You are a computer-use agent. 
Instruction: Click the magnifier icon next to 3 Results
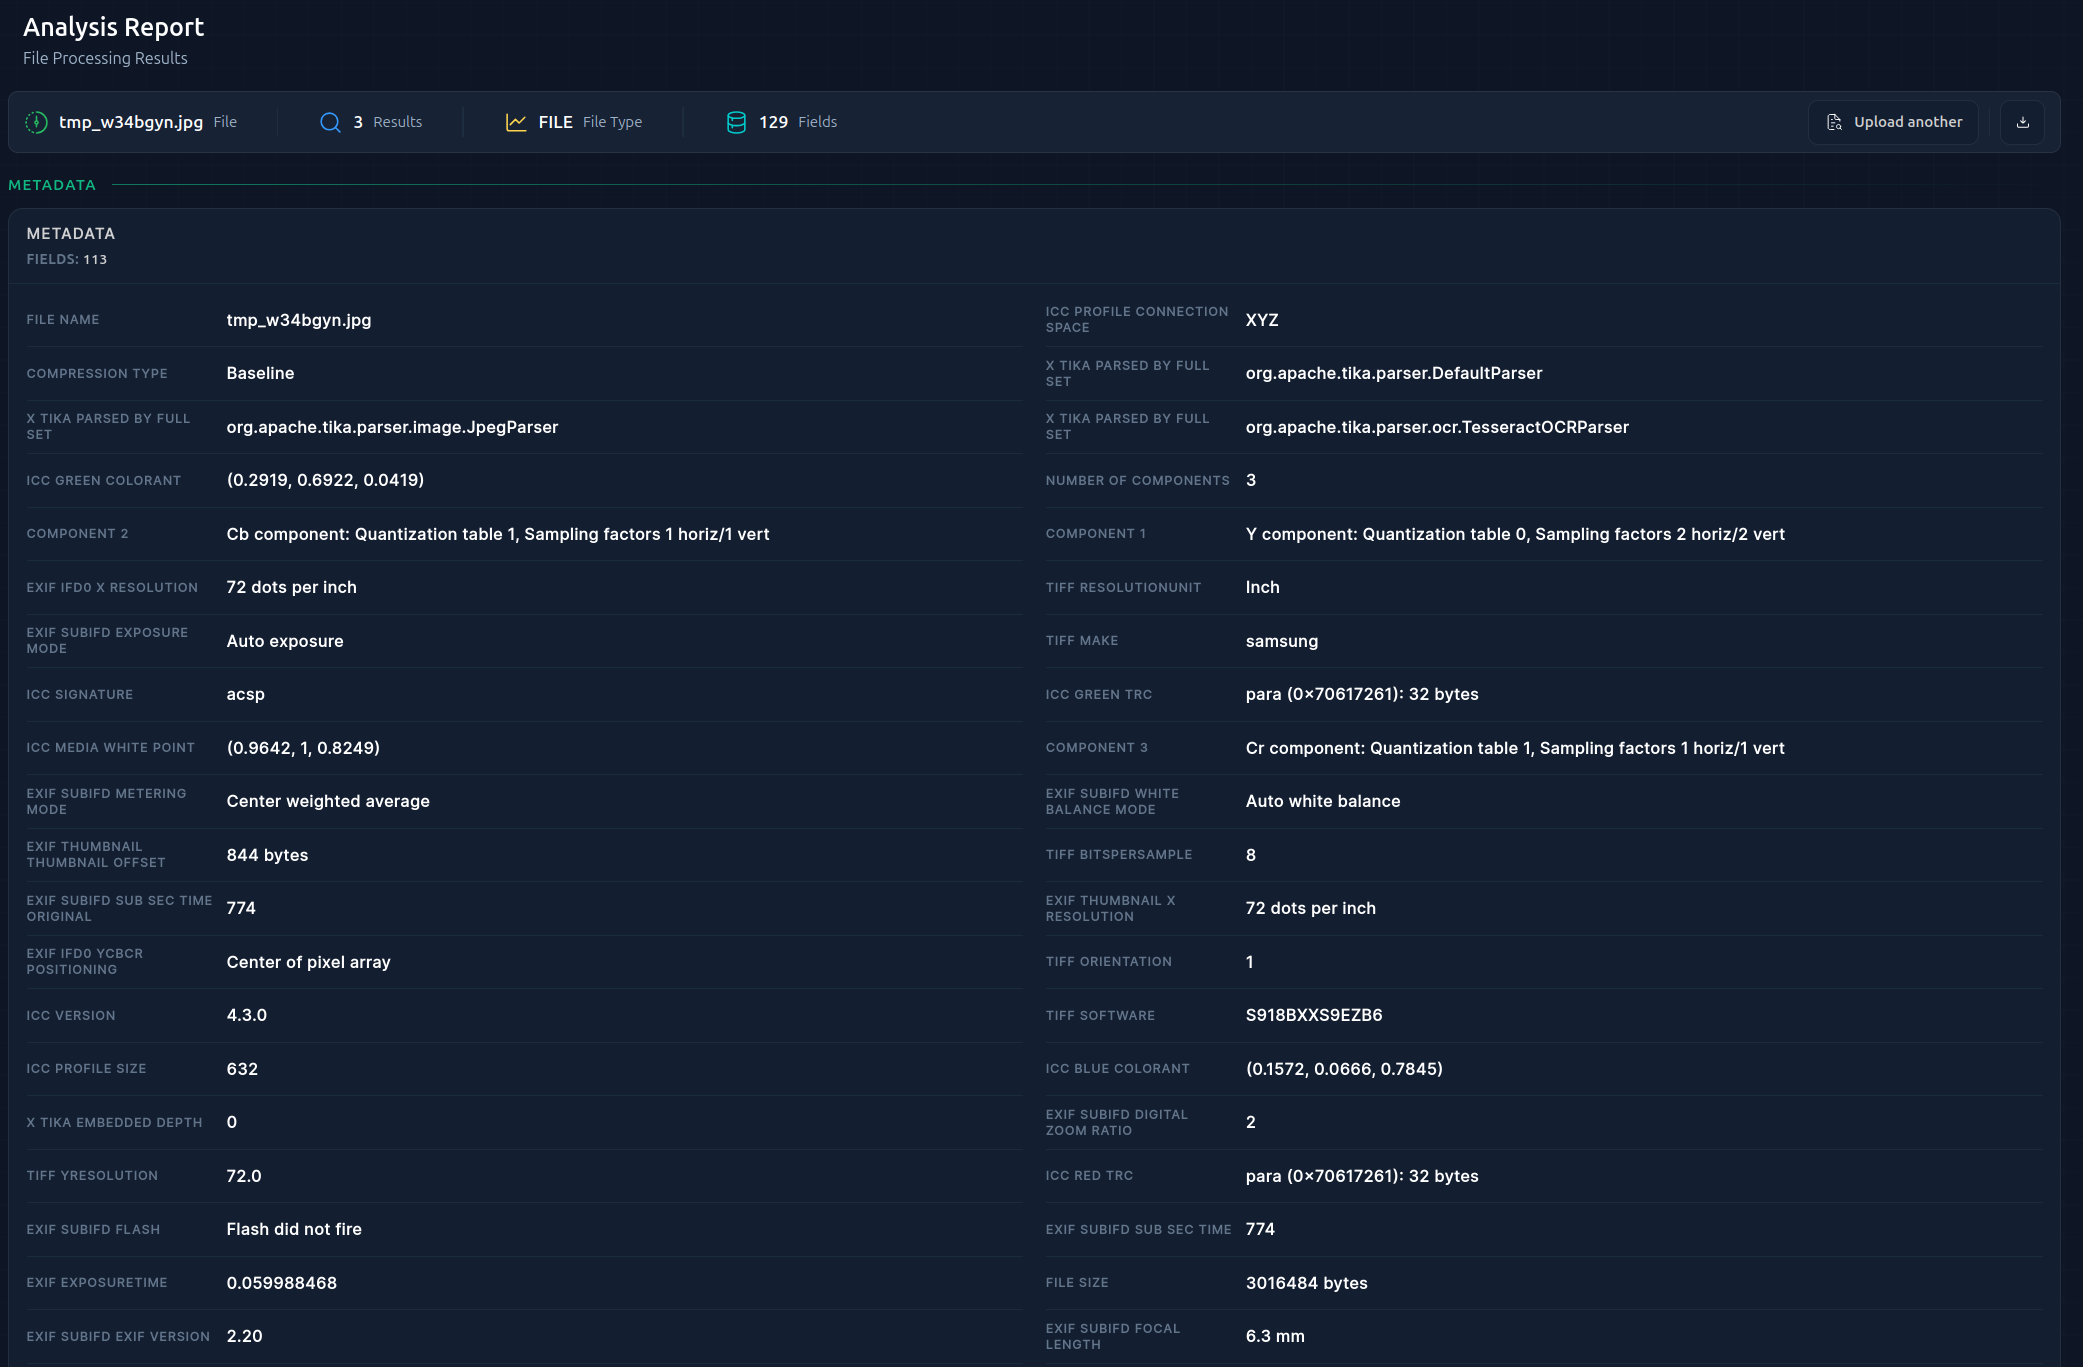click(x=330, y=122)
